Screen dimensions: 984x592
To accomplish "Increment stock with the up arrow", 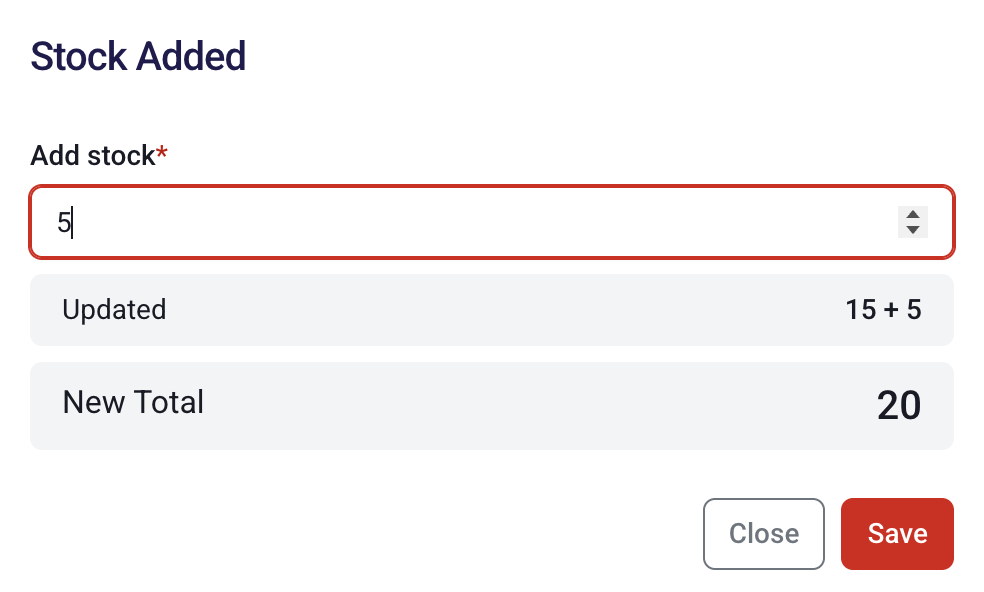I will pyautogui.click(x=912, y=214).
